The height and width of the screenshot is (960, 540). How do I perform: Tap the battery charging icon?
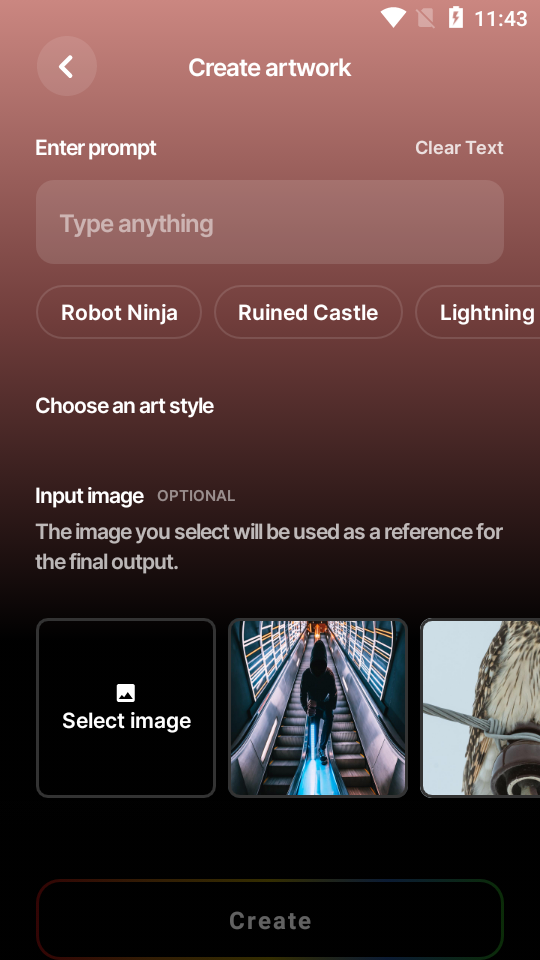(456, 18)
